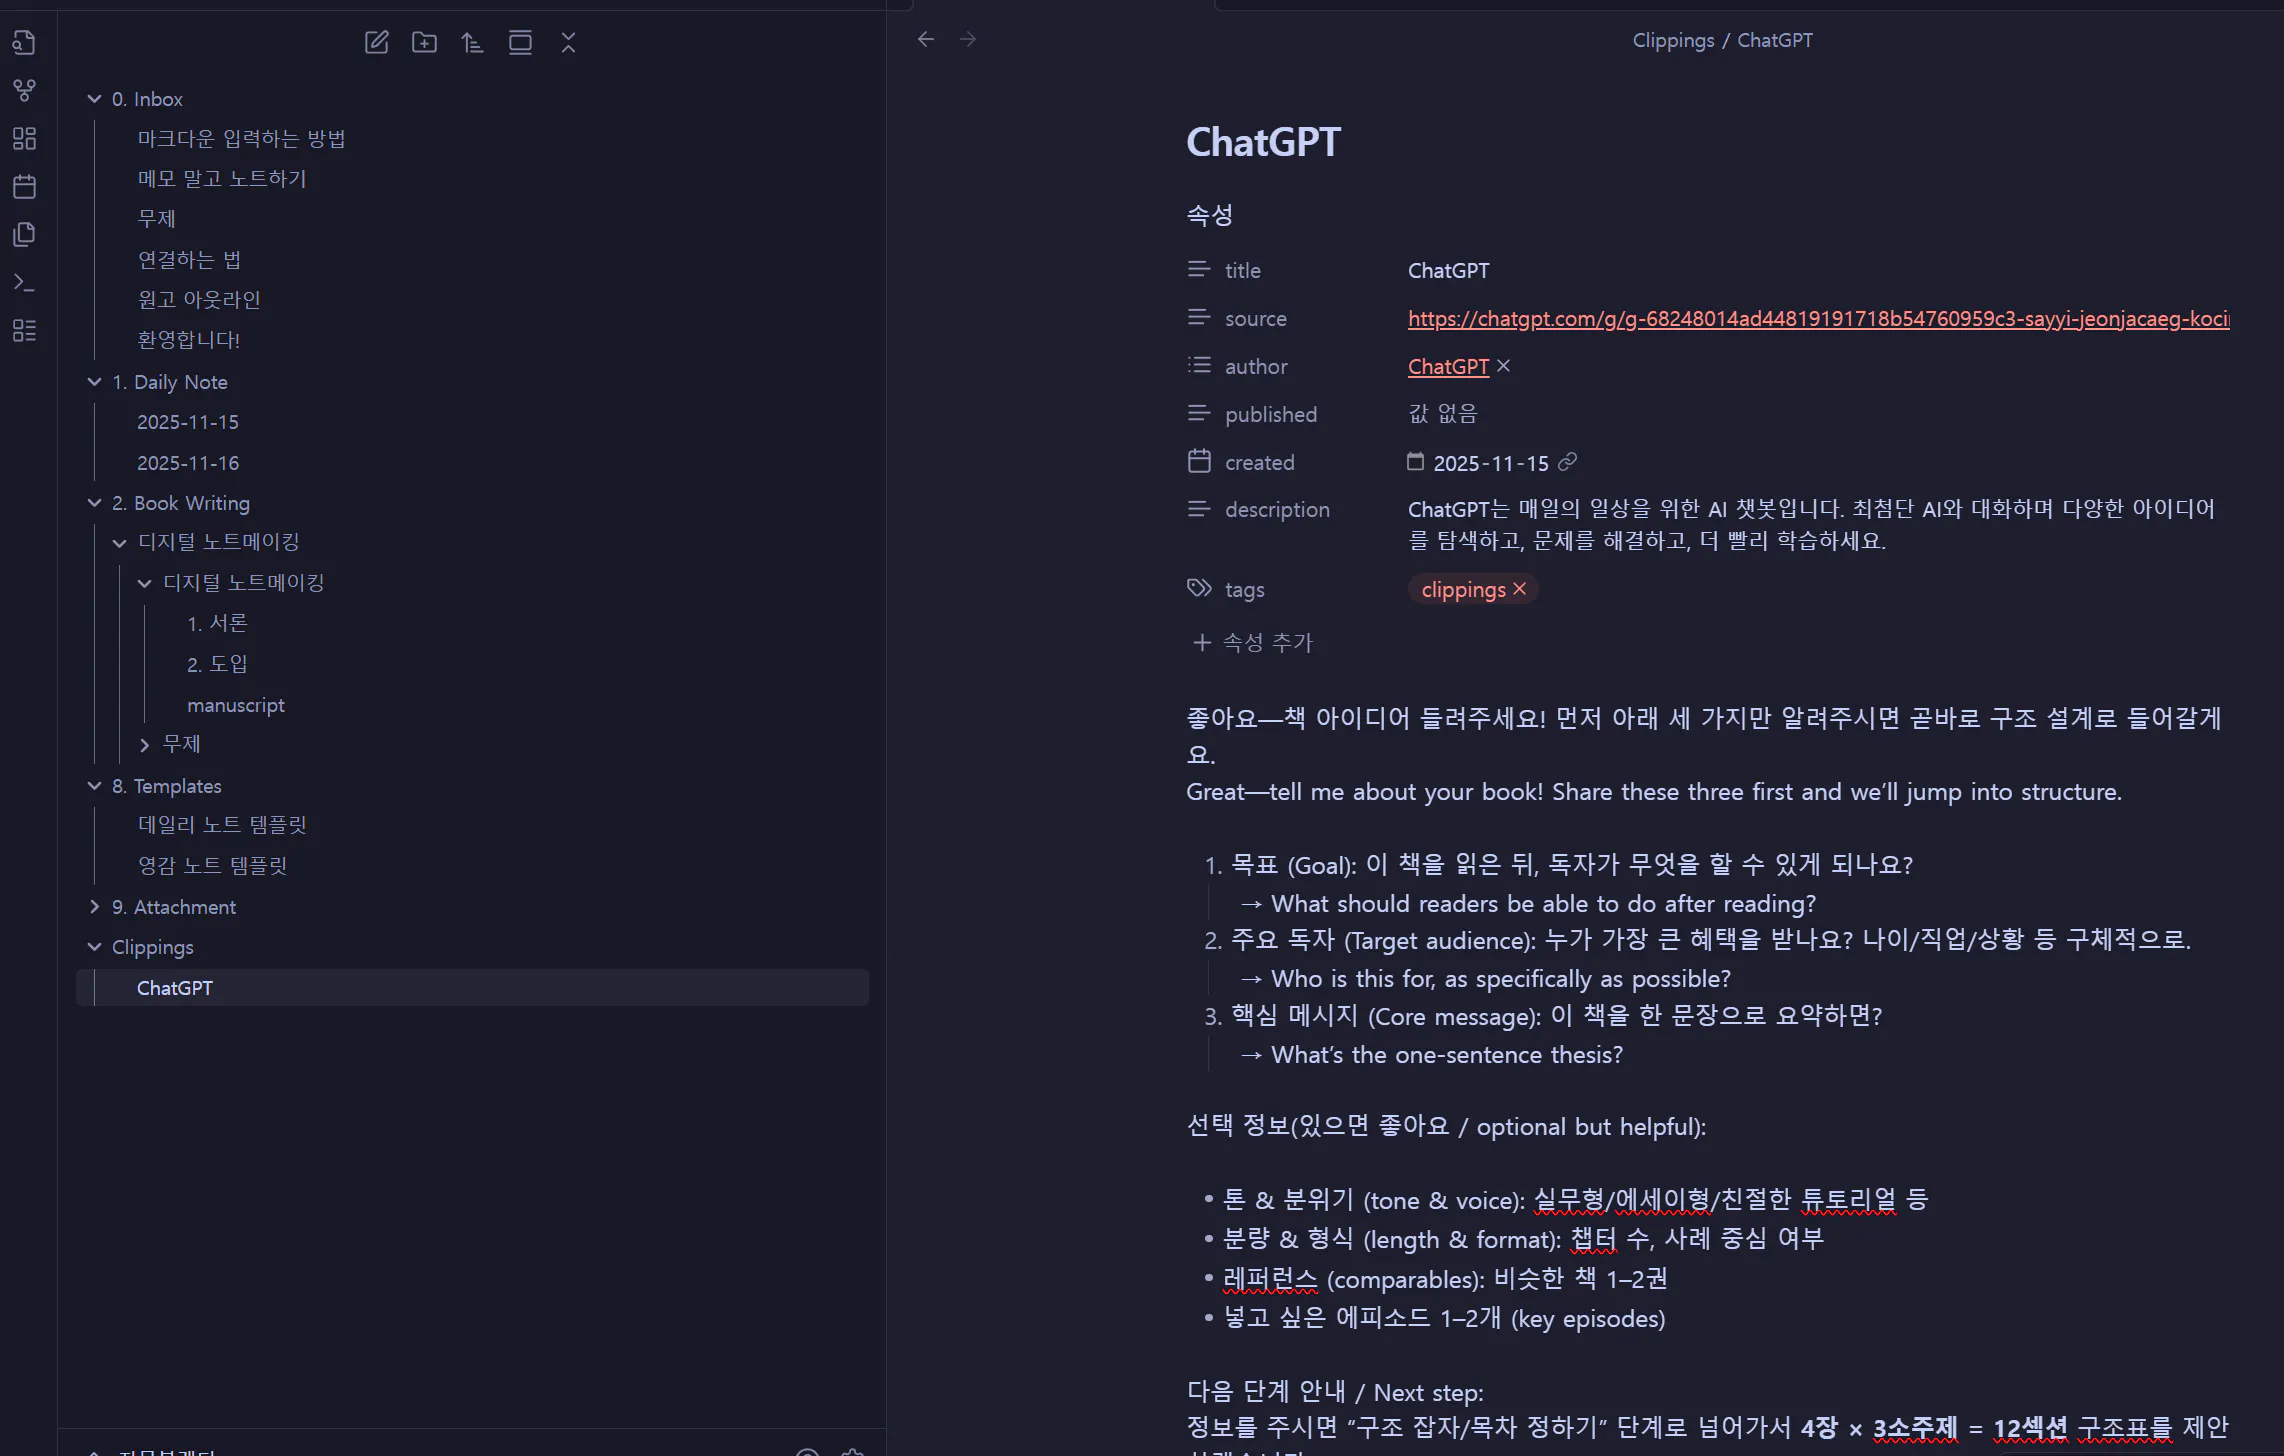Create new canvas from the ribbon icon
The width and height of the screenshot is (2284, 1456).
coord(24,138)
